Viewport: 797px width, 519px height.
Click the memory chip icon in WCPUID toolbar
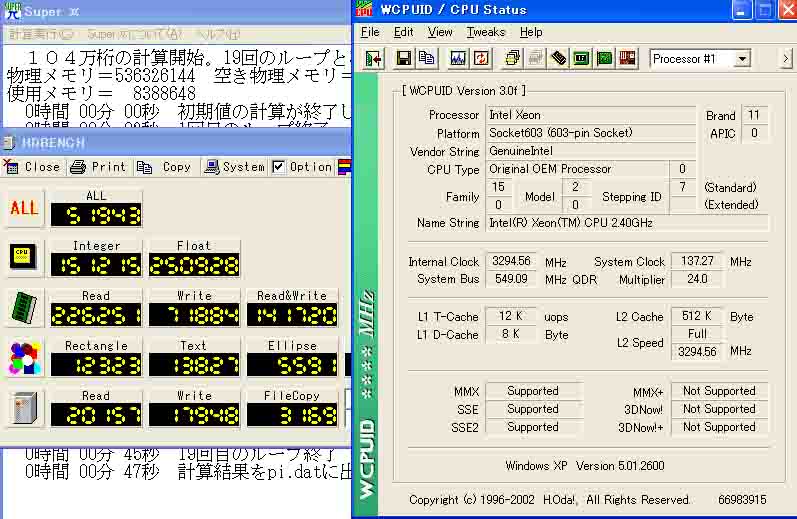point(558,59)
